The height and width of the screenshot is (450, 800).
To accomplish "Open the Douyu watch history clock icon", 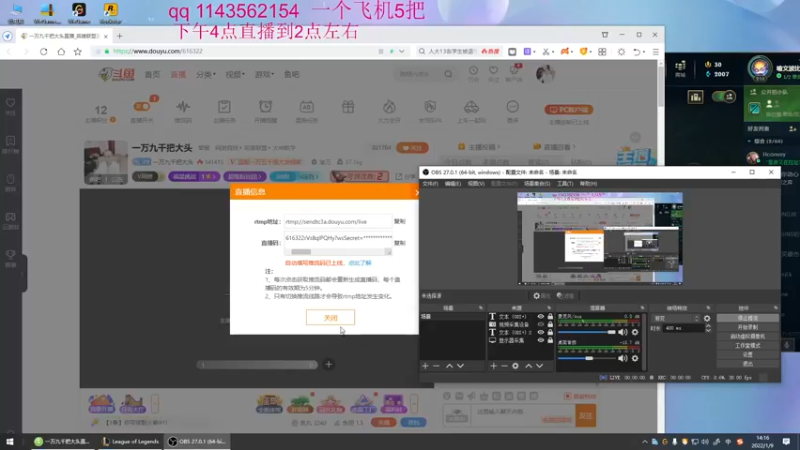I will pos(473,71).
